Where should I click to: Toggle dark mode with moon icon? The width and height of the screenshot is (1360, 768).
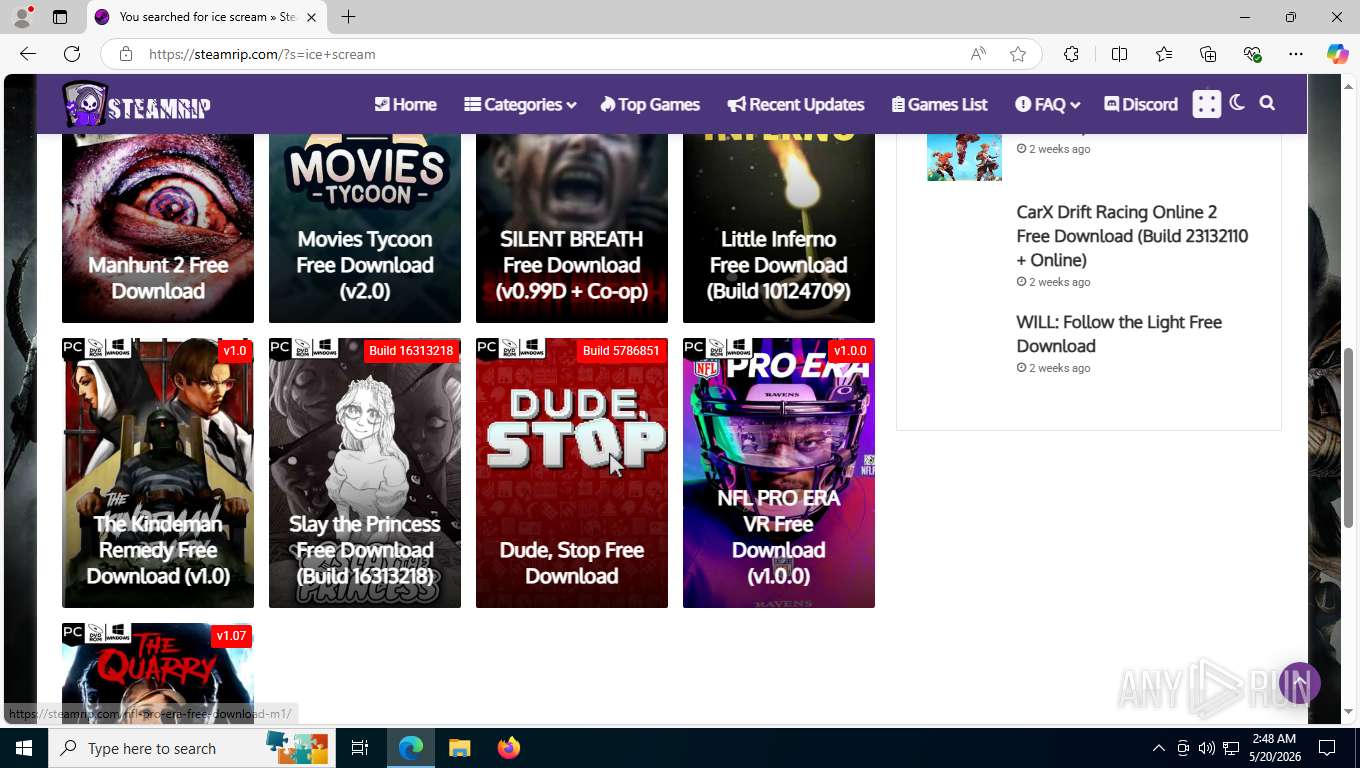pyautogui.click(x=1237, y=103)
